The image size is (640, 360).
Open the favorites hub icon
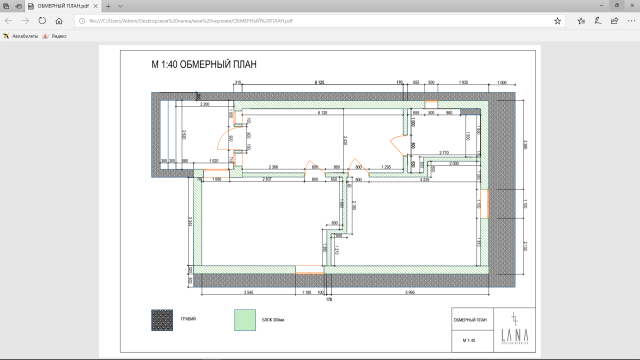[x=581, y=21]
